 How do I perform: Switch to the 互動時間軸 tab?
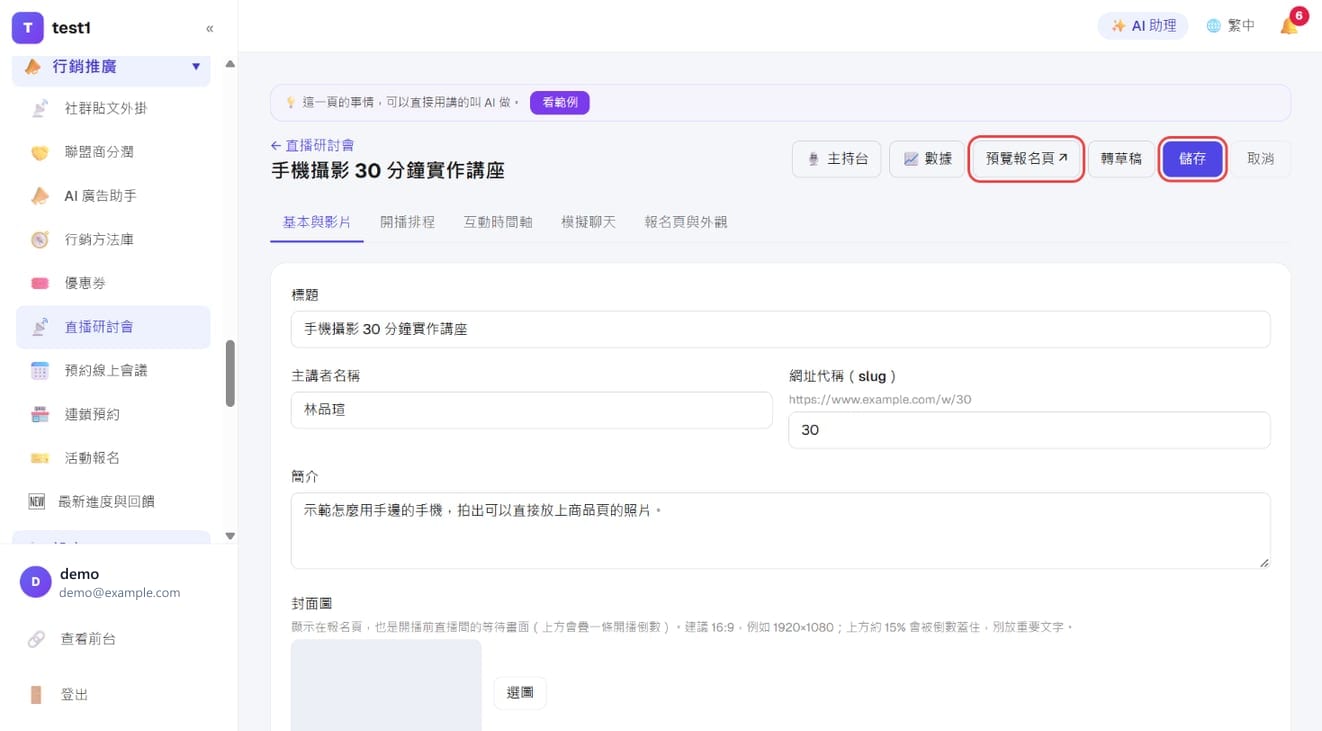coord(498,222)
